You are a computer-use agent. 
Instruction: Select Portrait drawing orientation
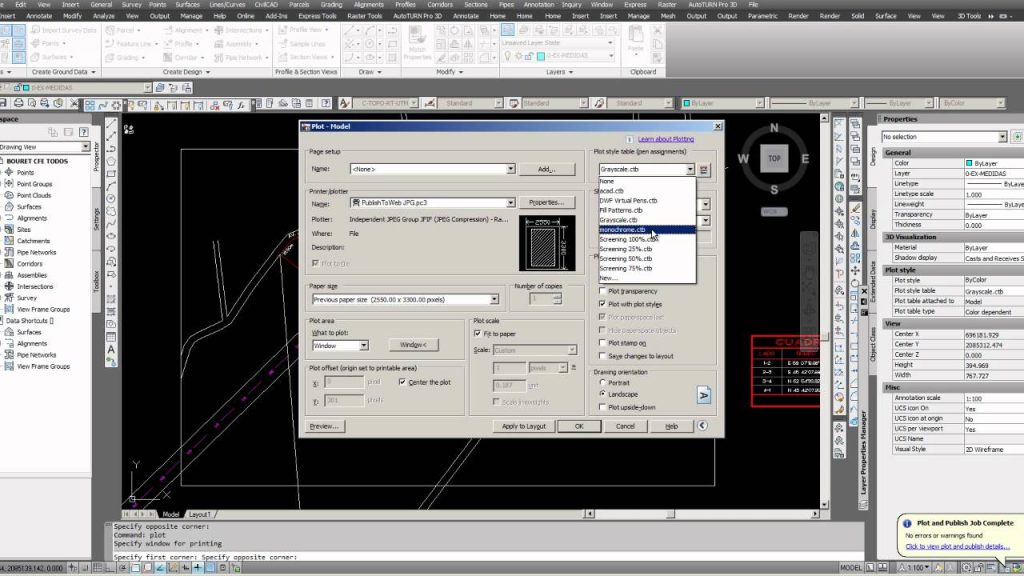pyautogui.click(x=602, y=383)
